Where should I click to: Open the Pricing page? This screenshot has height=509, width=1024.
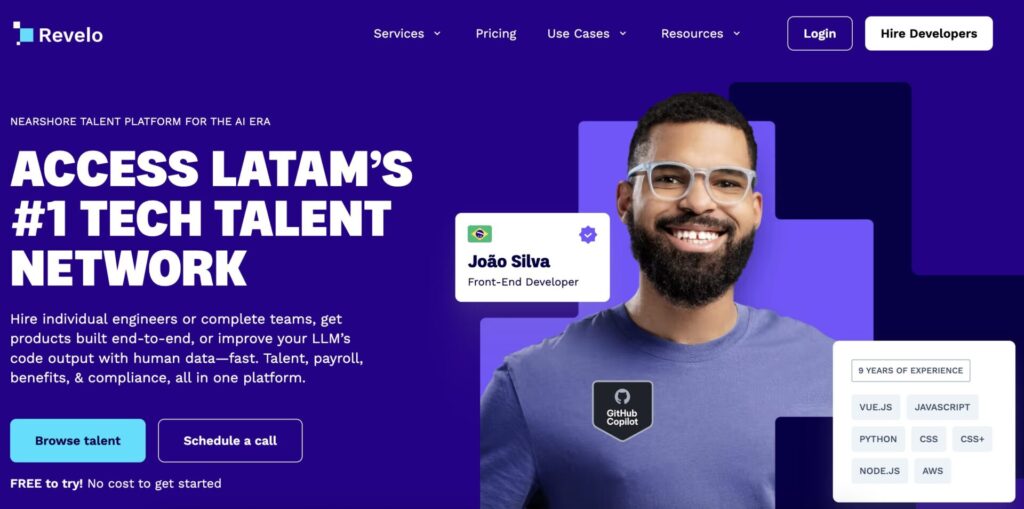pyautogui.click(x=496, y=33)
